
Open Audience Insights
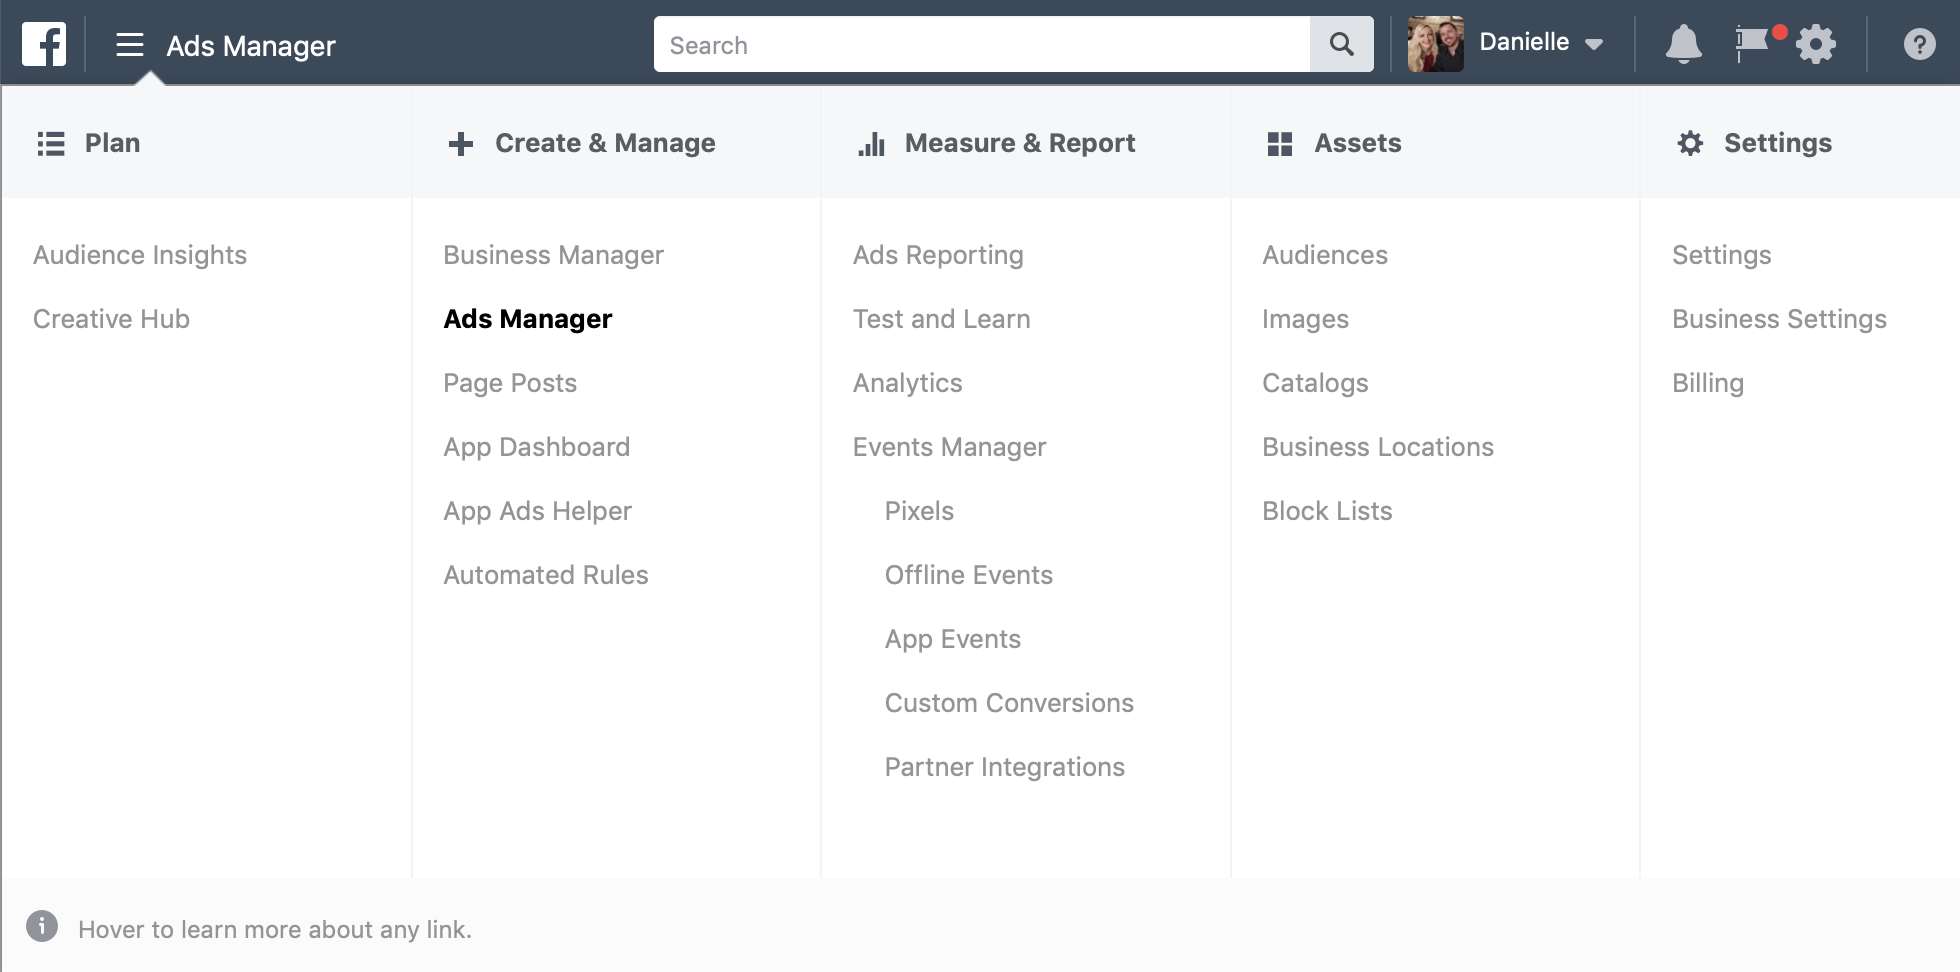pos(140,255)
